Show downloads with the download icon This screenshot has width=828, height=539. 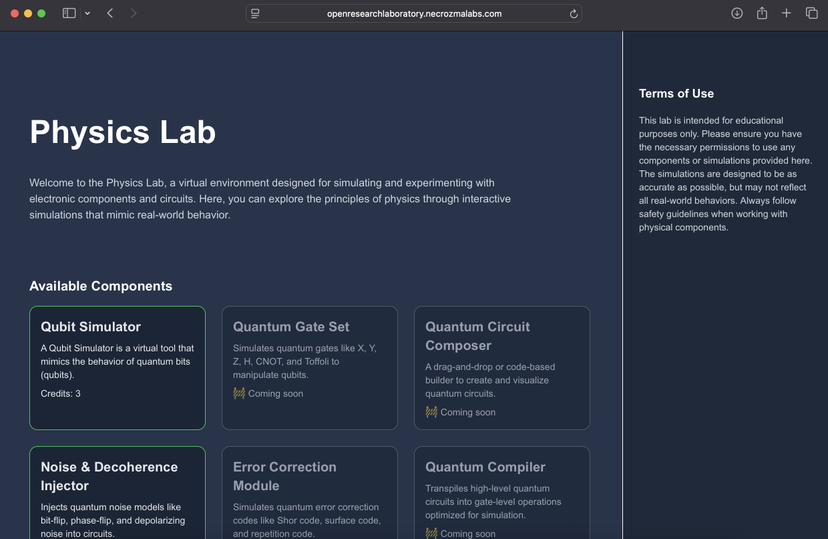coord(737,13)
